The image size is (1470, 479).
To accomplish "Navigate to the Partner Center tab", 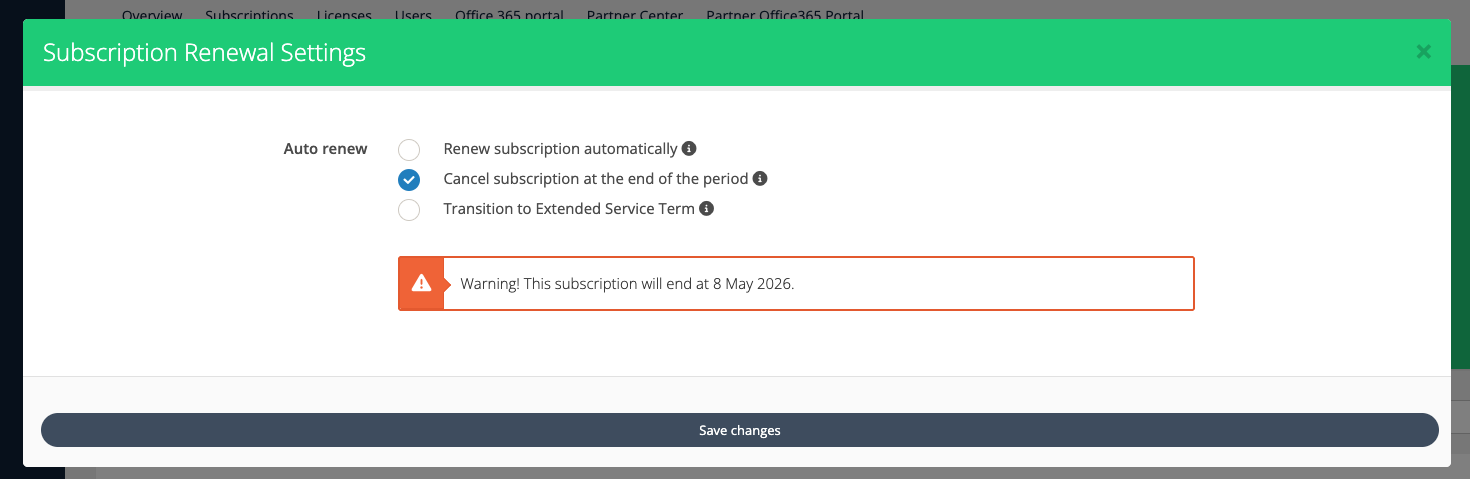I will [x=635, y=14].
